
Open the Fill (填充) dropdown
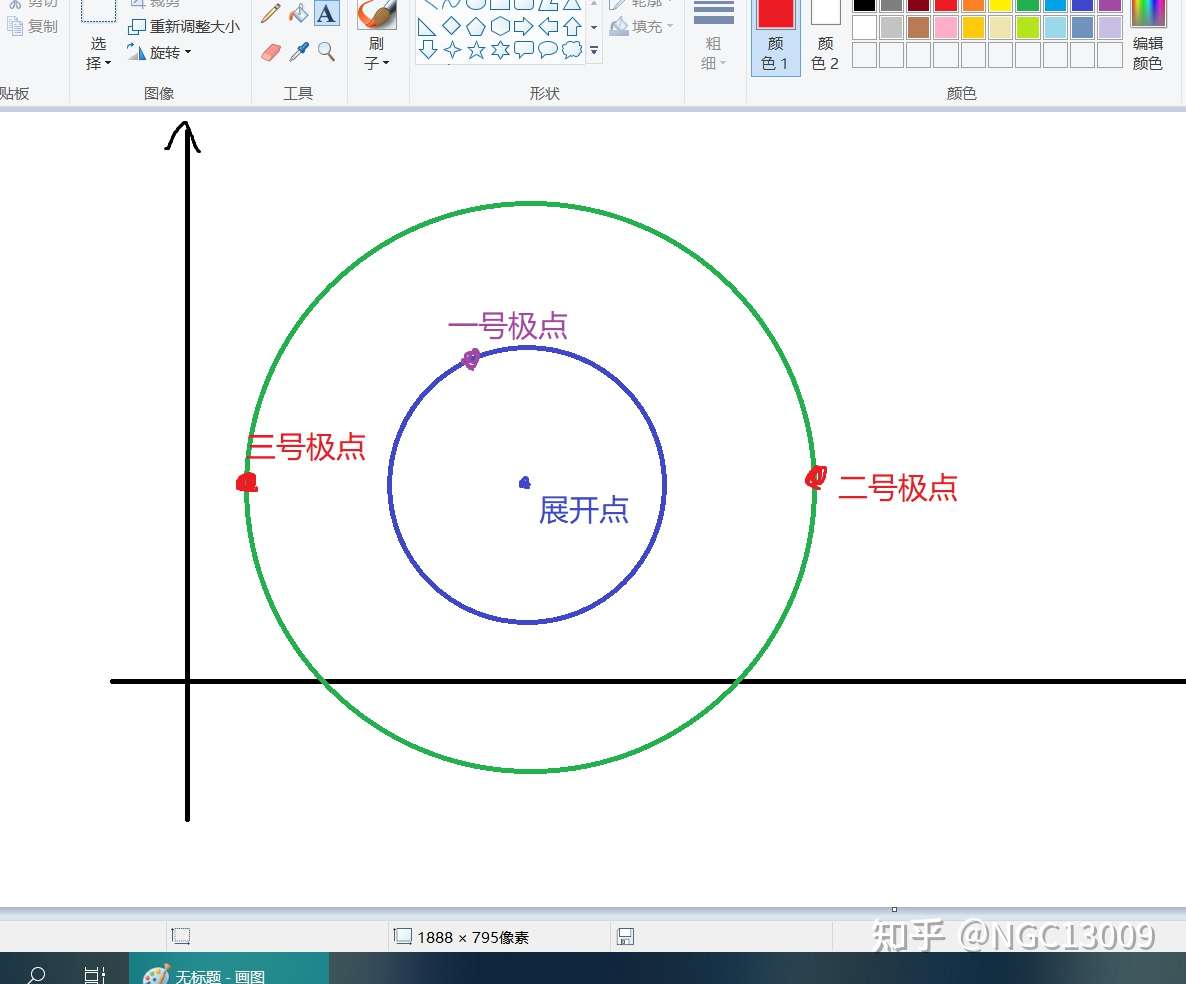tap(642, 26)
